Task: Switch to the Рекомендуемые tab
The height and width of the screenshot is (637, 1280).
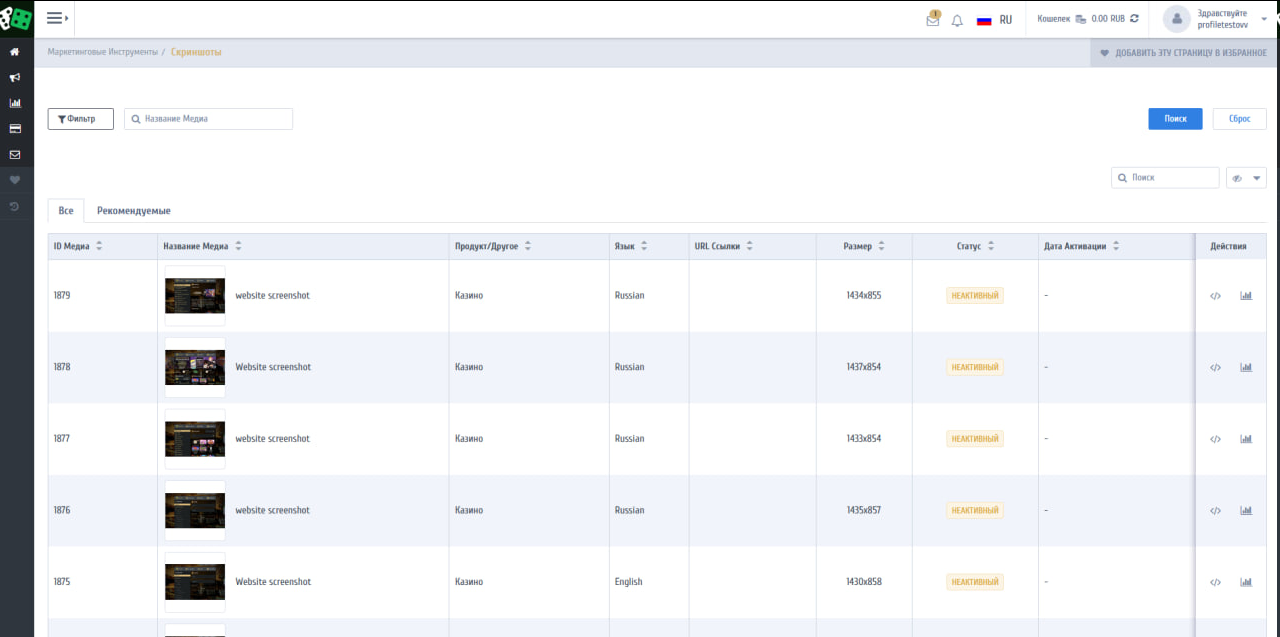Action: (134, 211)
